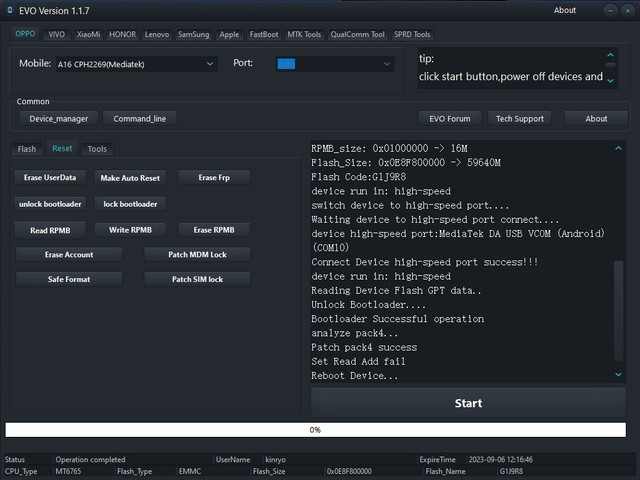Click the unlock bootloader button
This screenshot has height=480, width=640.
pyautogui.click(x=50, y=203)
